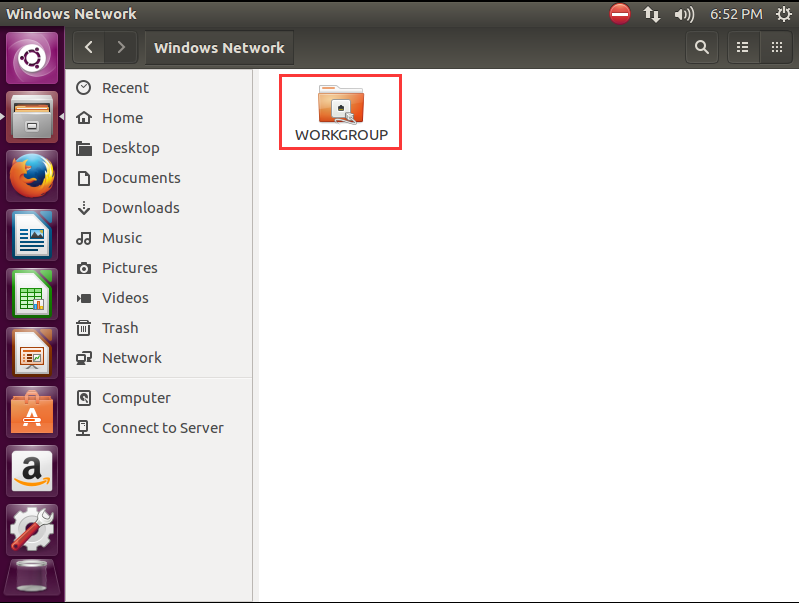
Task: Click the Documents page icon
Action: [x=84, y=178]
